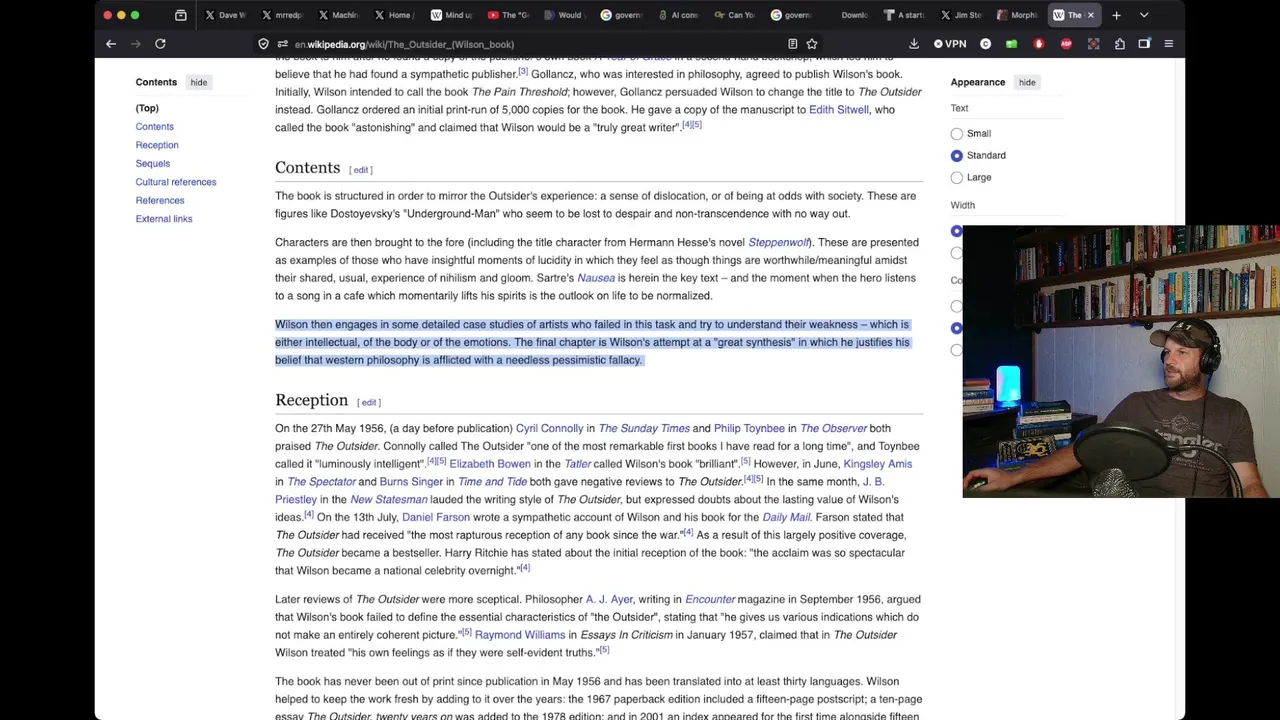Hide the Contents sidebar
This screenshot has height=720, width=1280.
point(199,82)
